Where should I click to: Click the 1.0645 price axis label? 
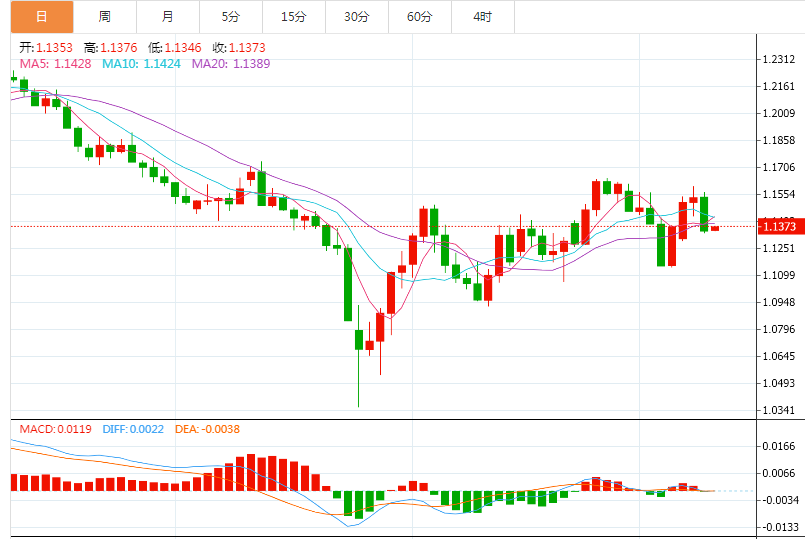point(779,356)
